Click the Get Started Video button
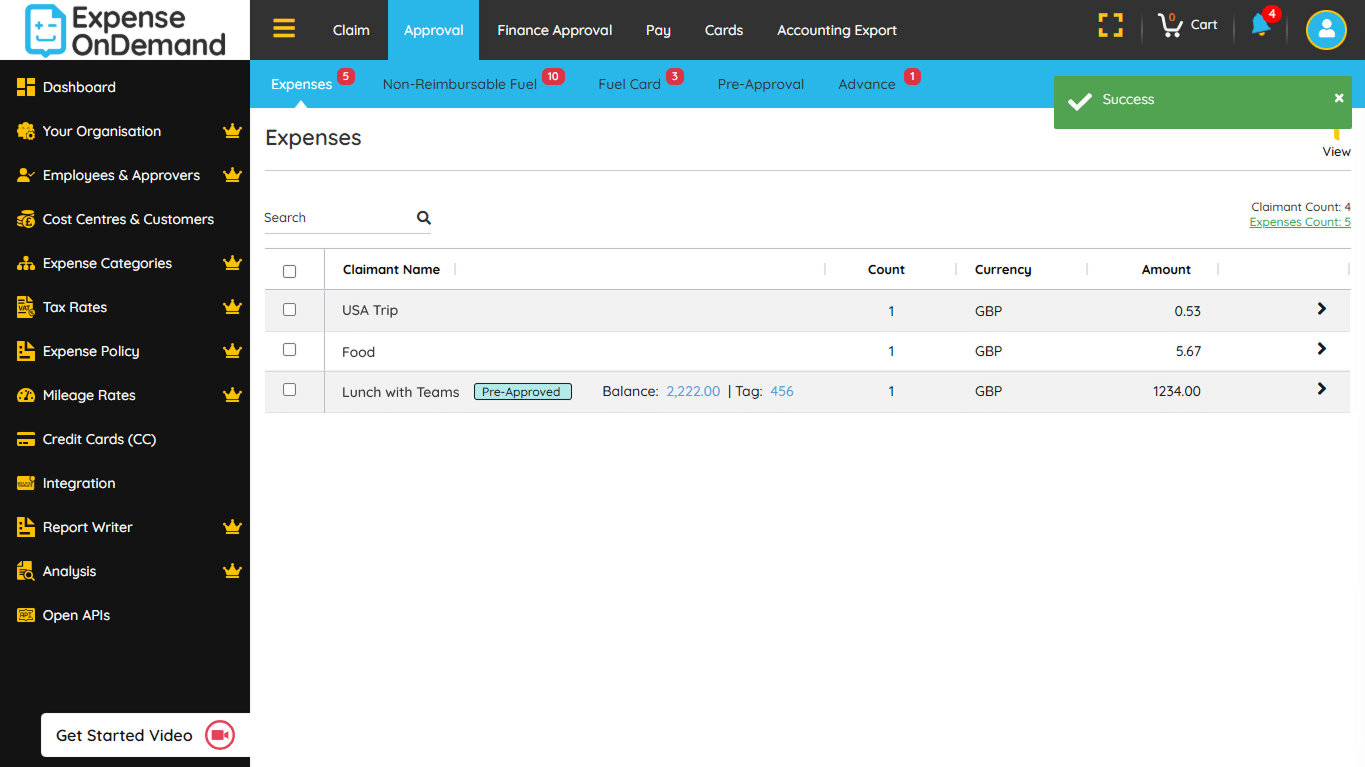This screenshot has width=1365, height=767. pos(145,735)
